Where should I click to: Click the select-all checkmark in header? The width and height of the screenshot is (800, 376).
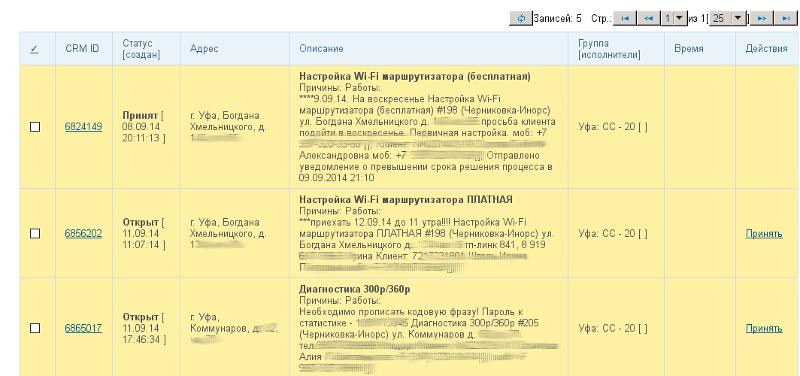34,49
